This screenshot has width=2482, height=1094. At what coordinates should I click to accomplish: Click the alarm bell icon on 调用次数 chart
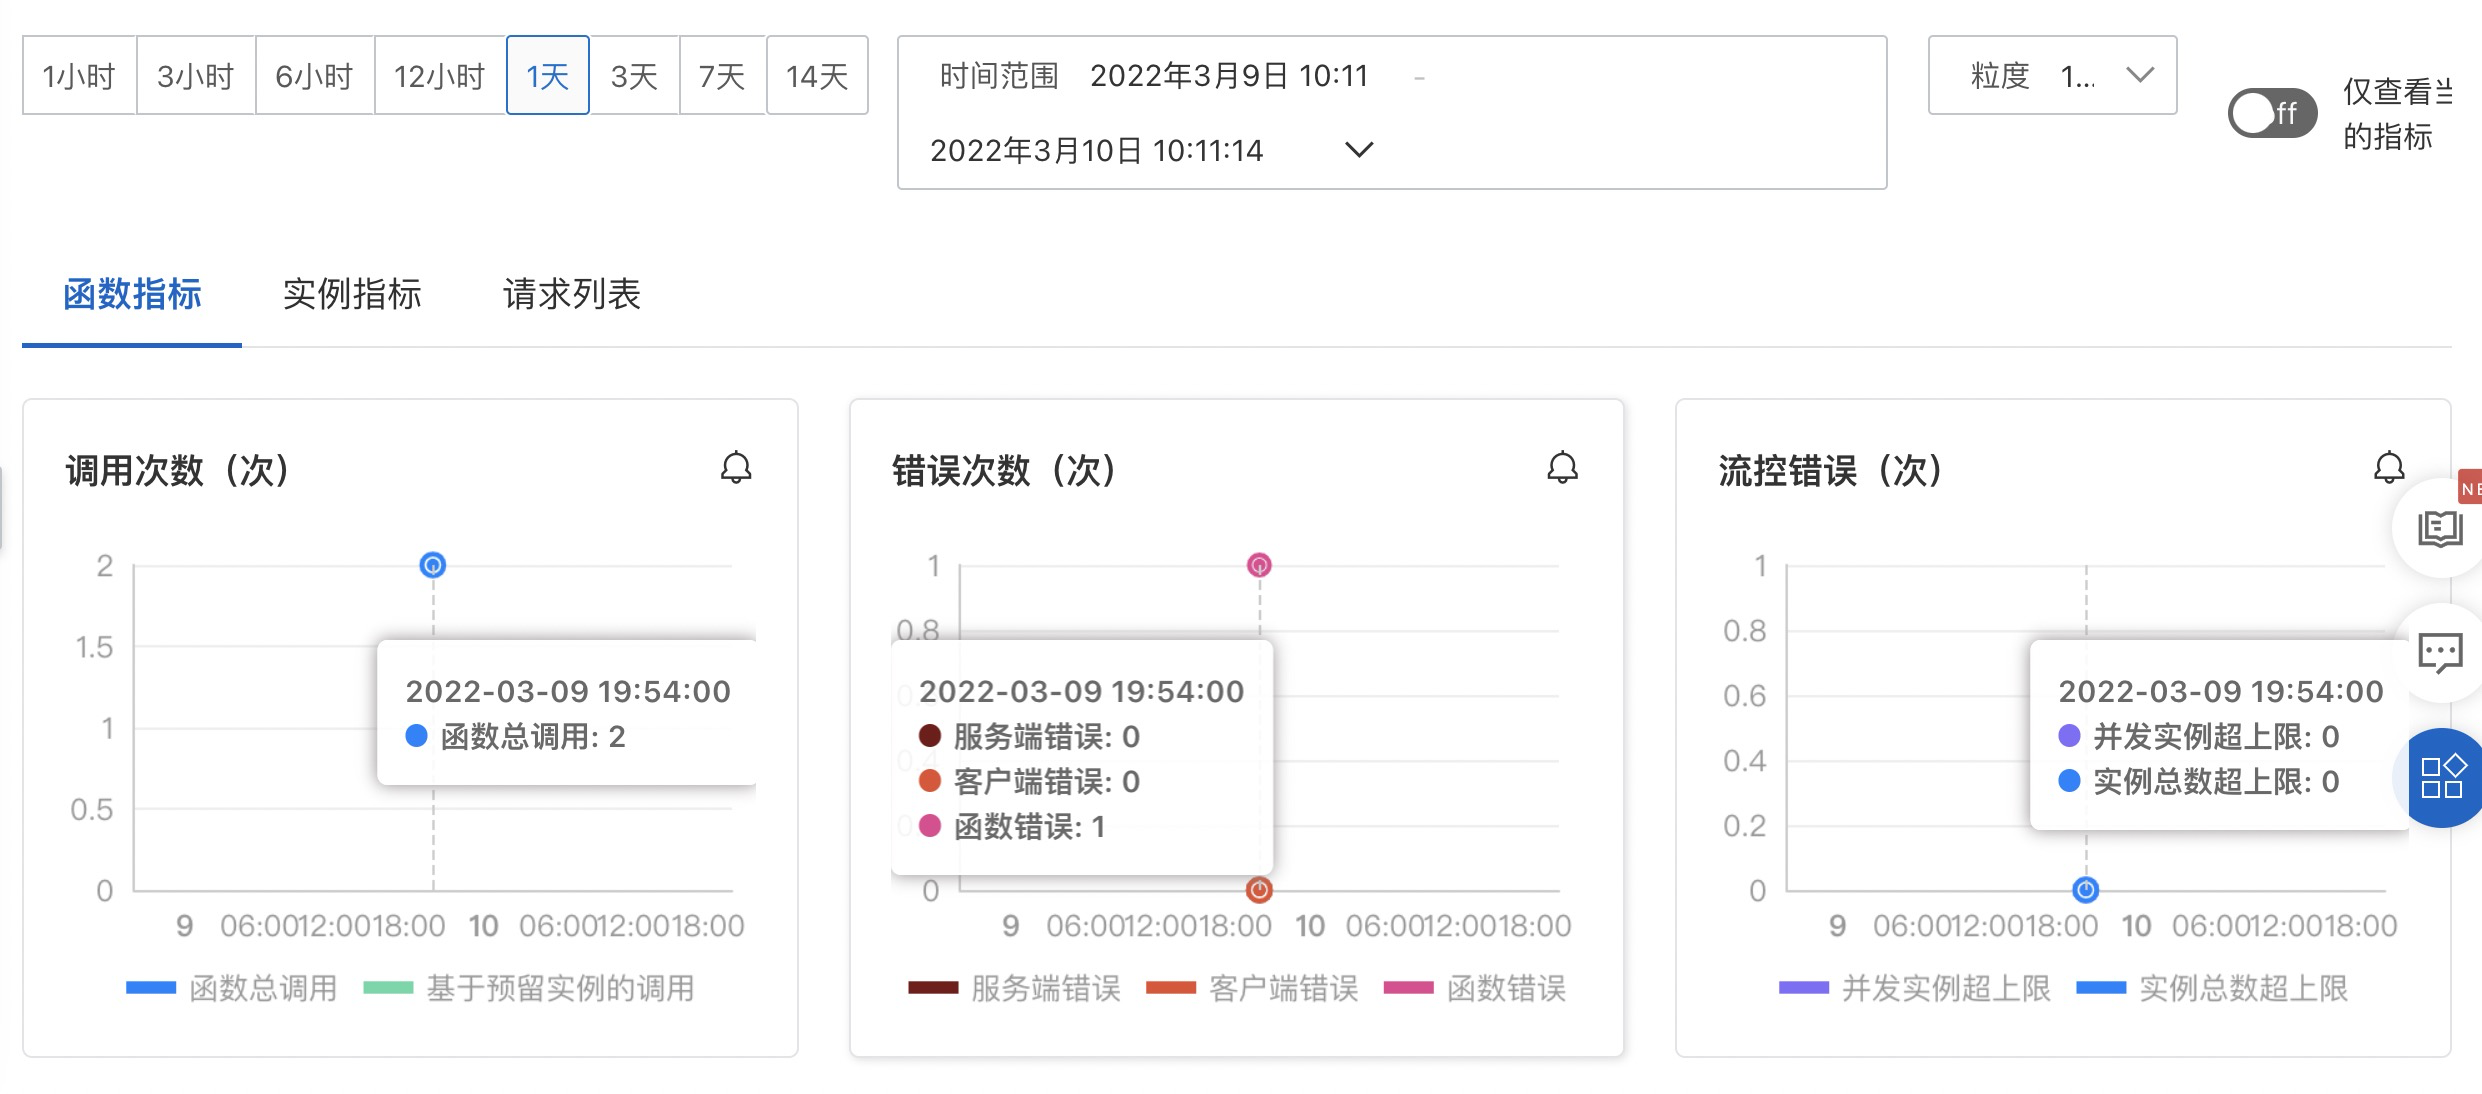736,468
